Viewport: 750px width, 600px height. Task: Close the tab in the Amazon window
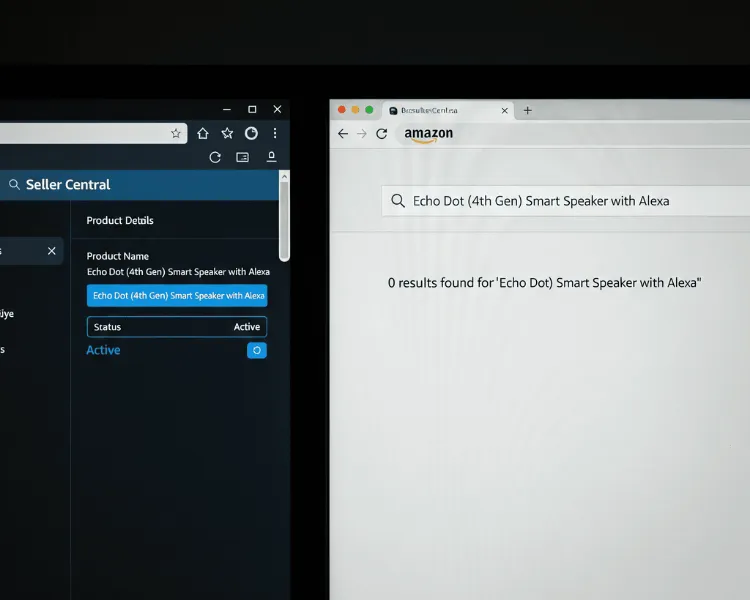coord(505,111)
